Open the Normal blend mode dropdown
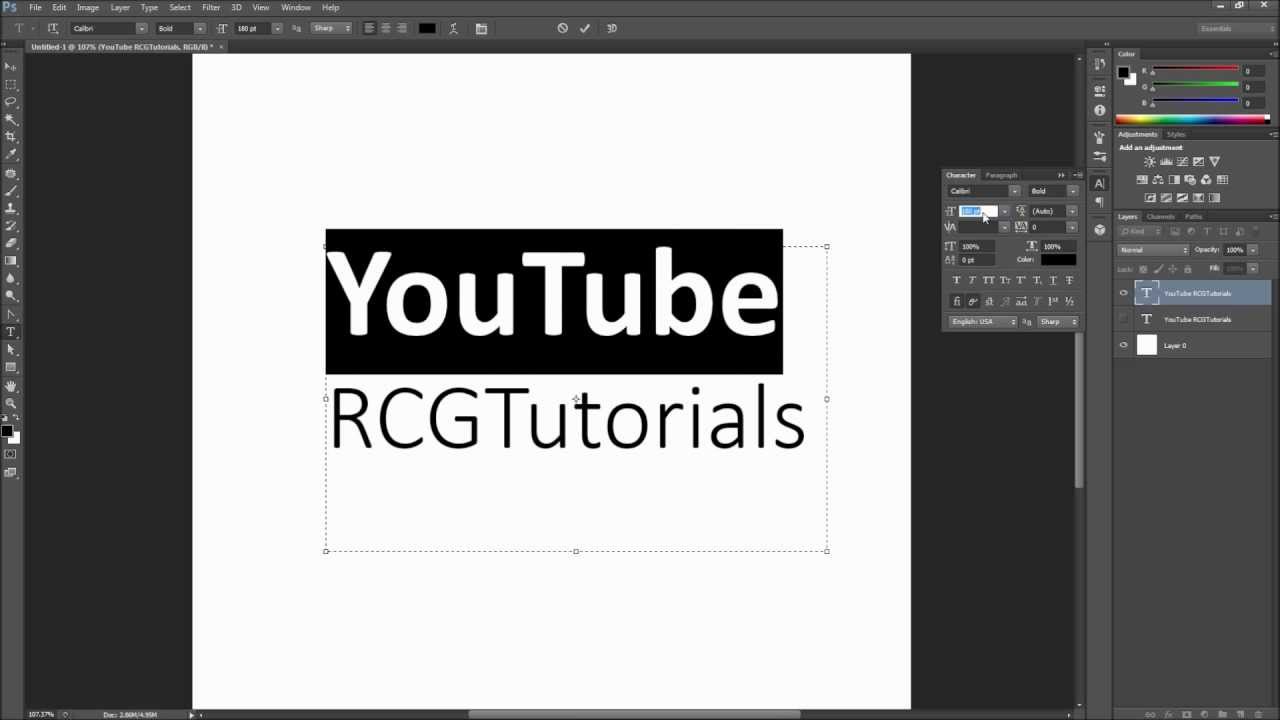The width and height of the screenshot is (1280, 720). [1153, 250]
